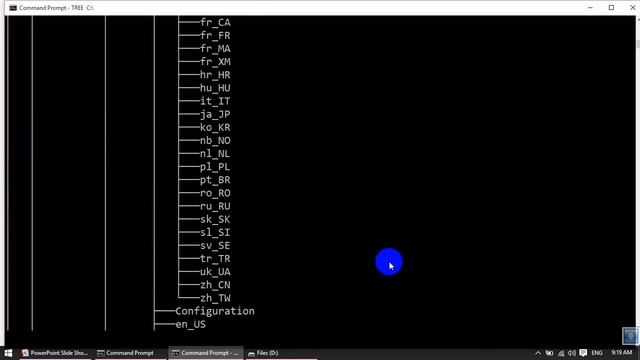Click the sv_SE folder entry
The width and height of the screenshot is (640, 360).
[x=215, y=246]
